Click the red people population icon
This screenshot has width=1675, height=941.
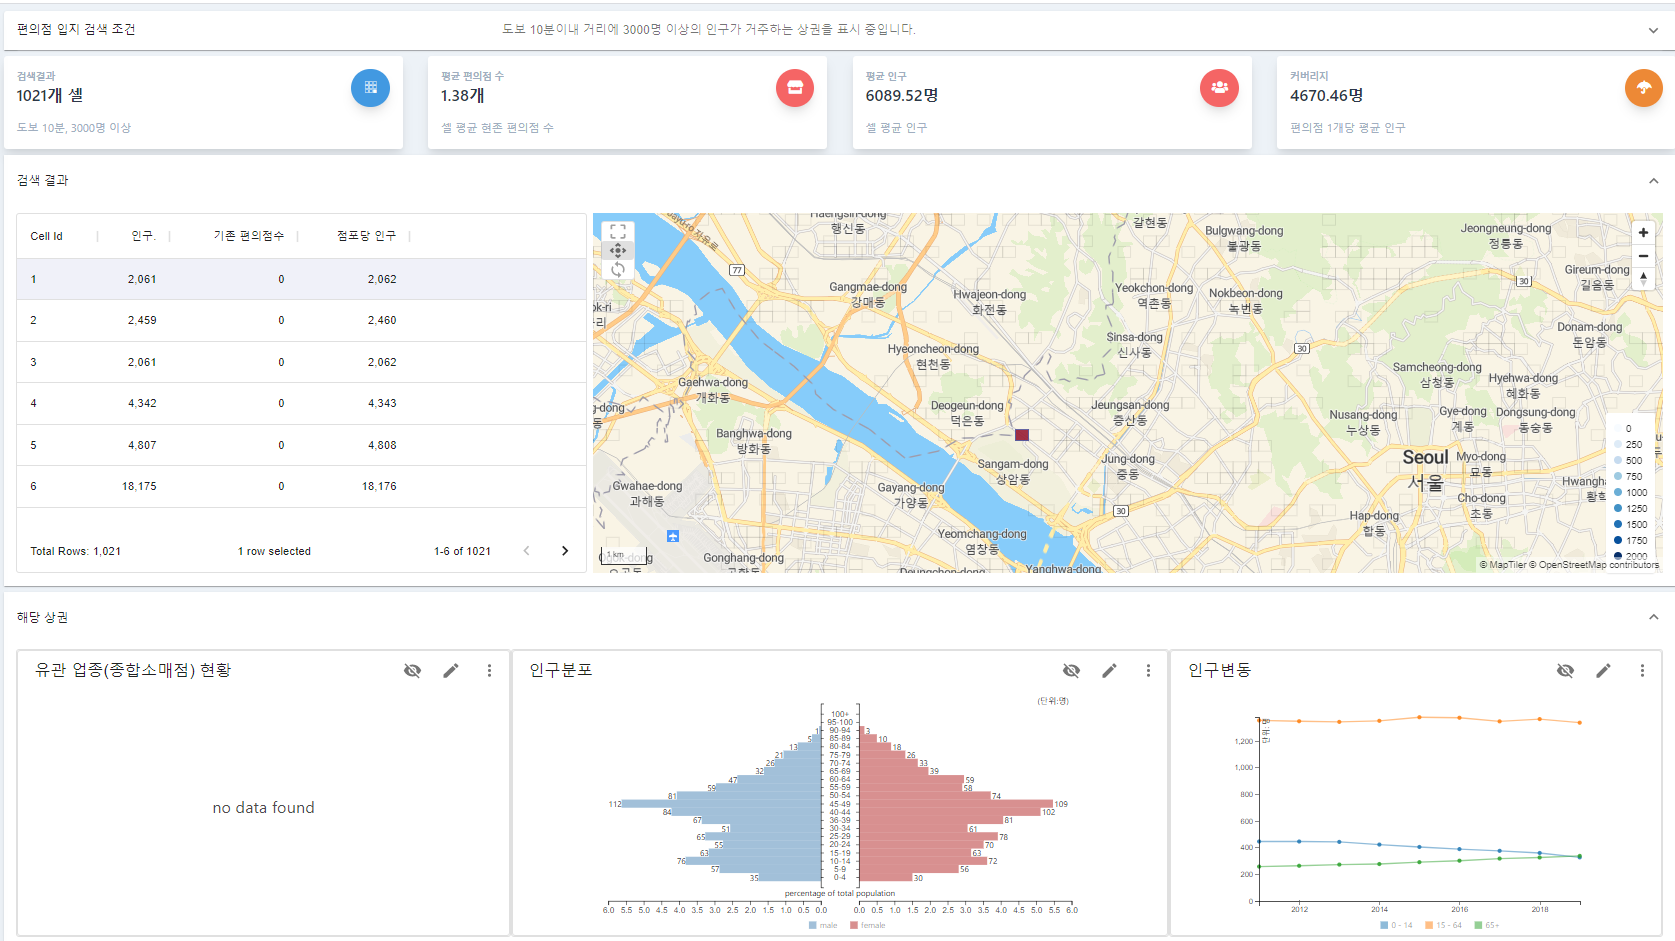1219,87
